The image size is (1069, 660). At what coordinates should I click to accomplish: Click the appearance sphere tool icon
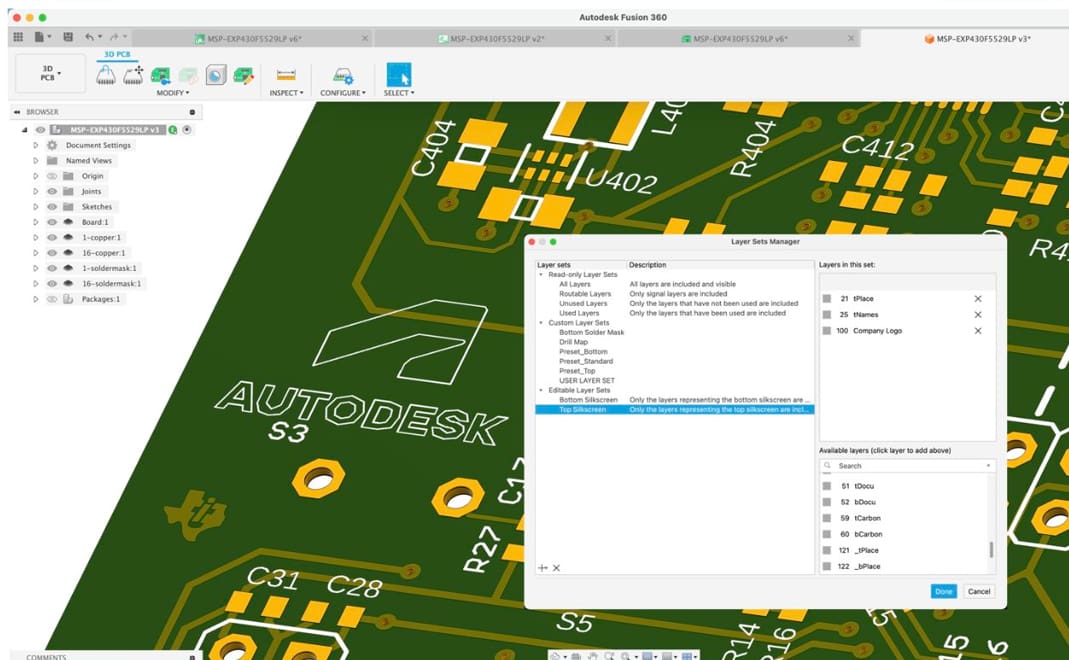(215, 76)
